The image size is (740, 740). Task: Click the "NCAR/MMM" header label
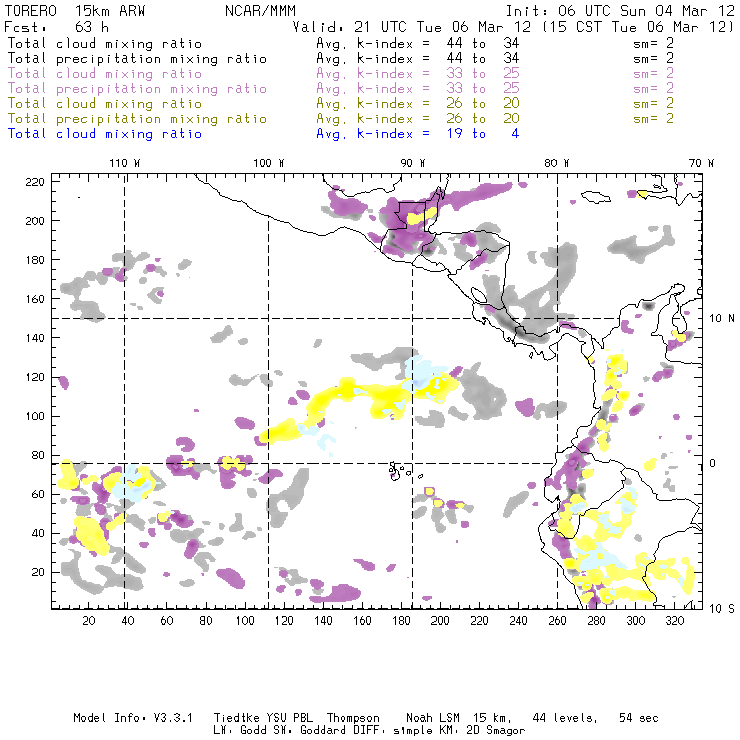[x=261, y=11]
